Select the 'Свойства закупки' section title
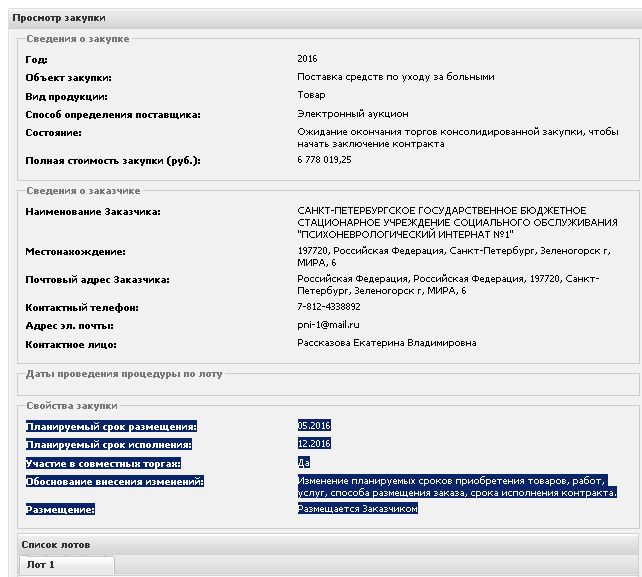Viewport: 642px width, 577px height. point(72,406)
